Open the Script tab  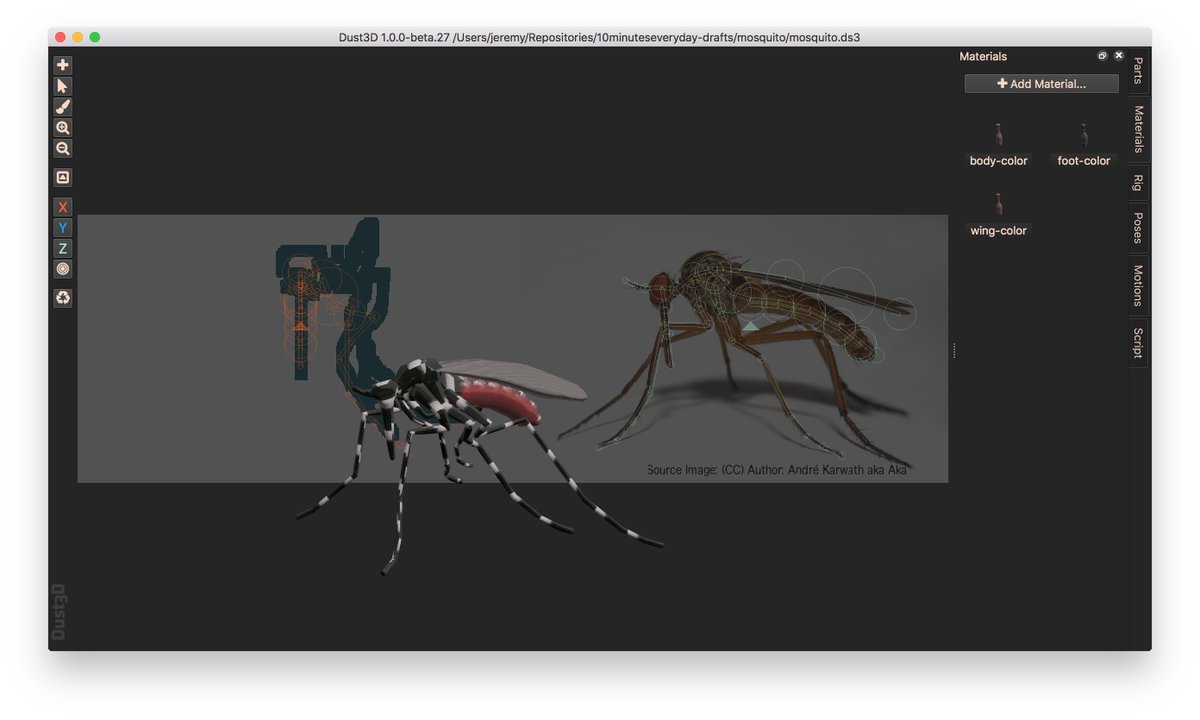[1138, 343]
